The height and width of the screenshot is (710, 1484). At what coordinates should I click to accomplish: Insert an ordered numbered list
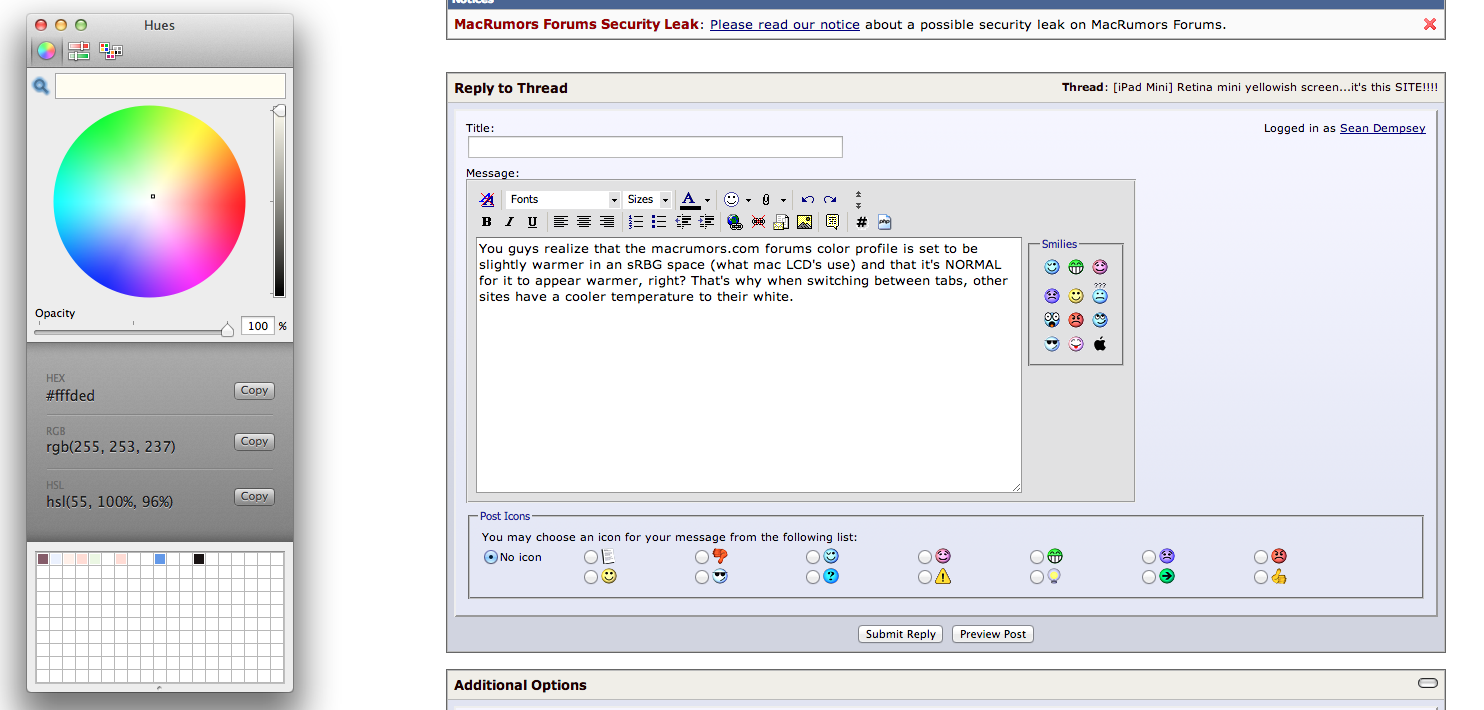point(636,222)
